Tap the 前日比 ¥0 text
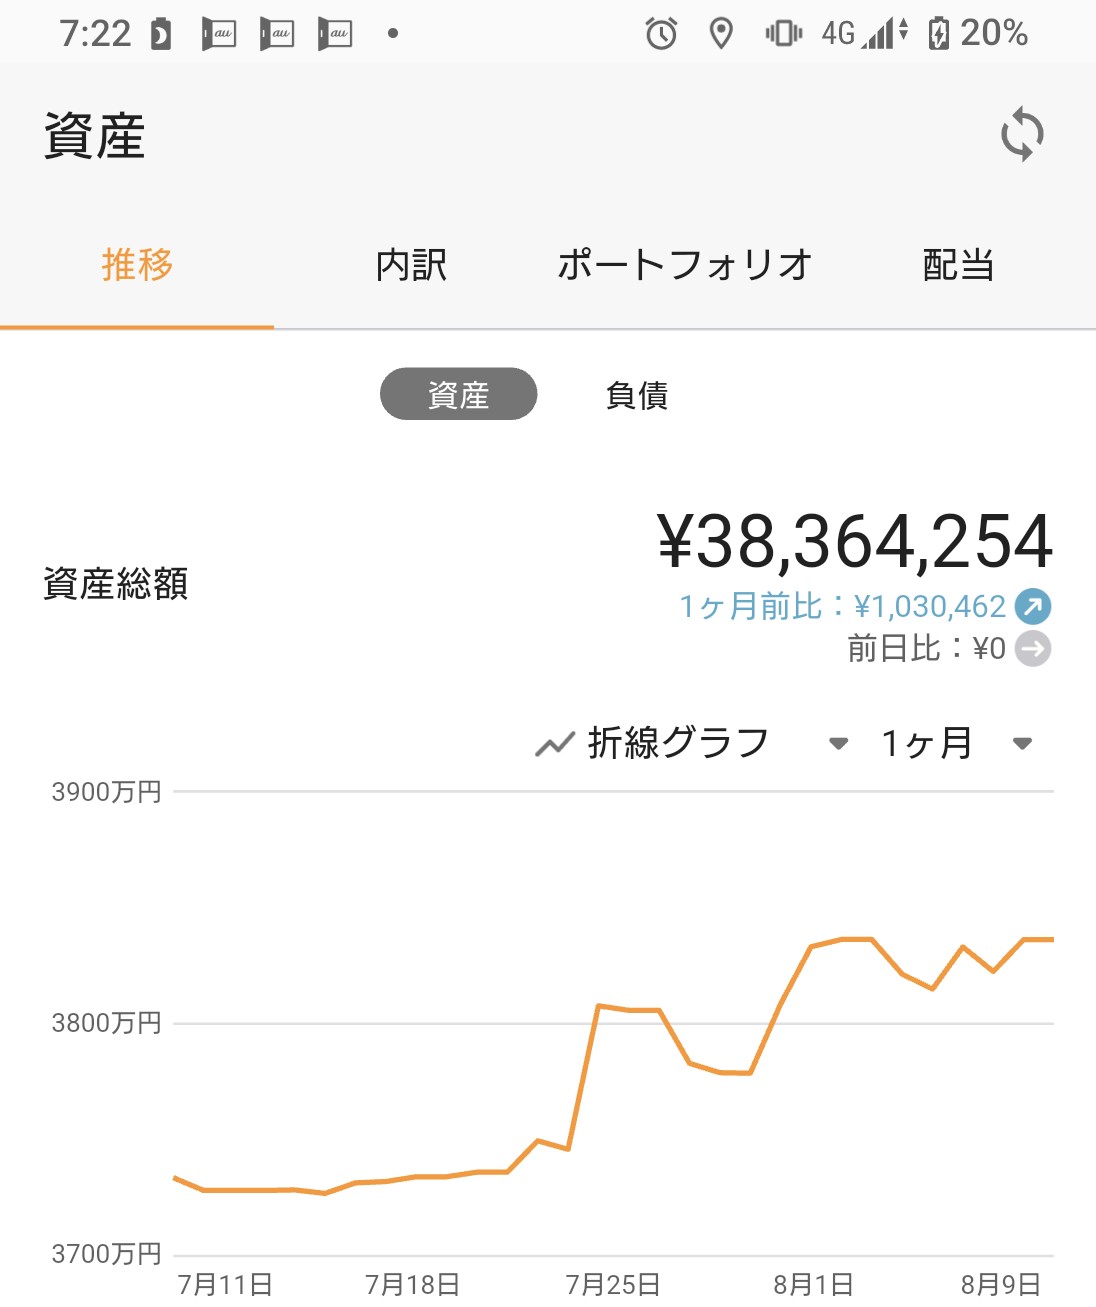1096x1307 pixels. [927, 649]
